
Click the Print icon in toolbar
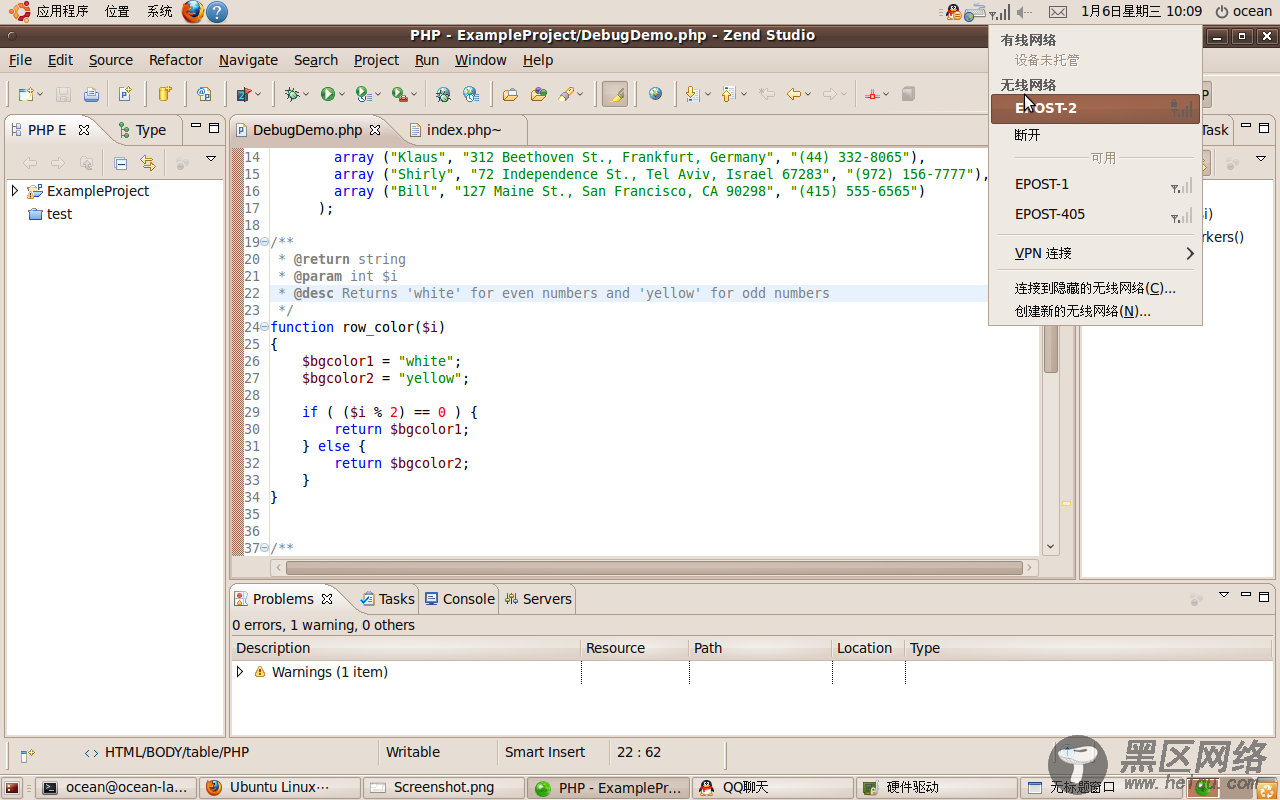[x=91, y=94]
